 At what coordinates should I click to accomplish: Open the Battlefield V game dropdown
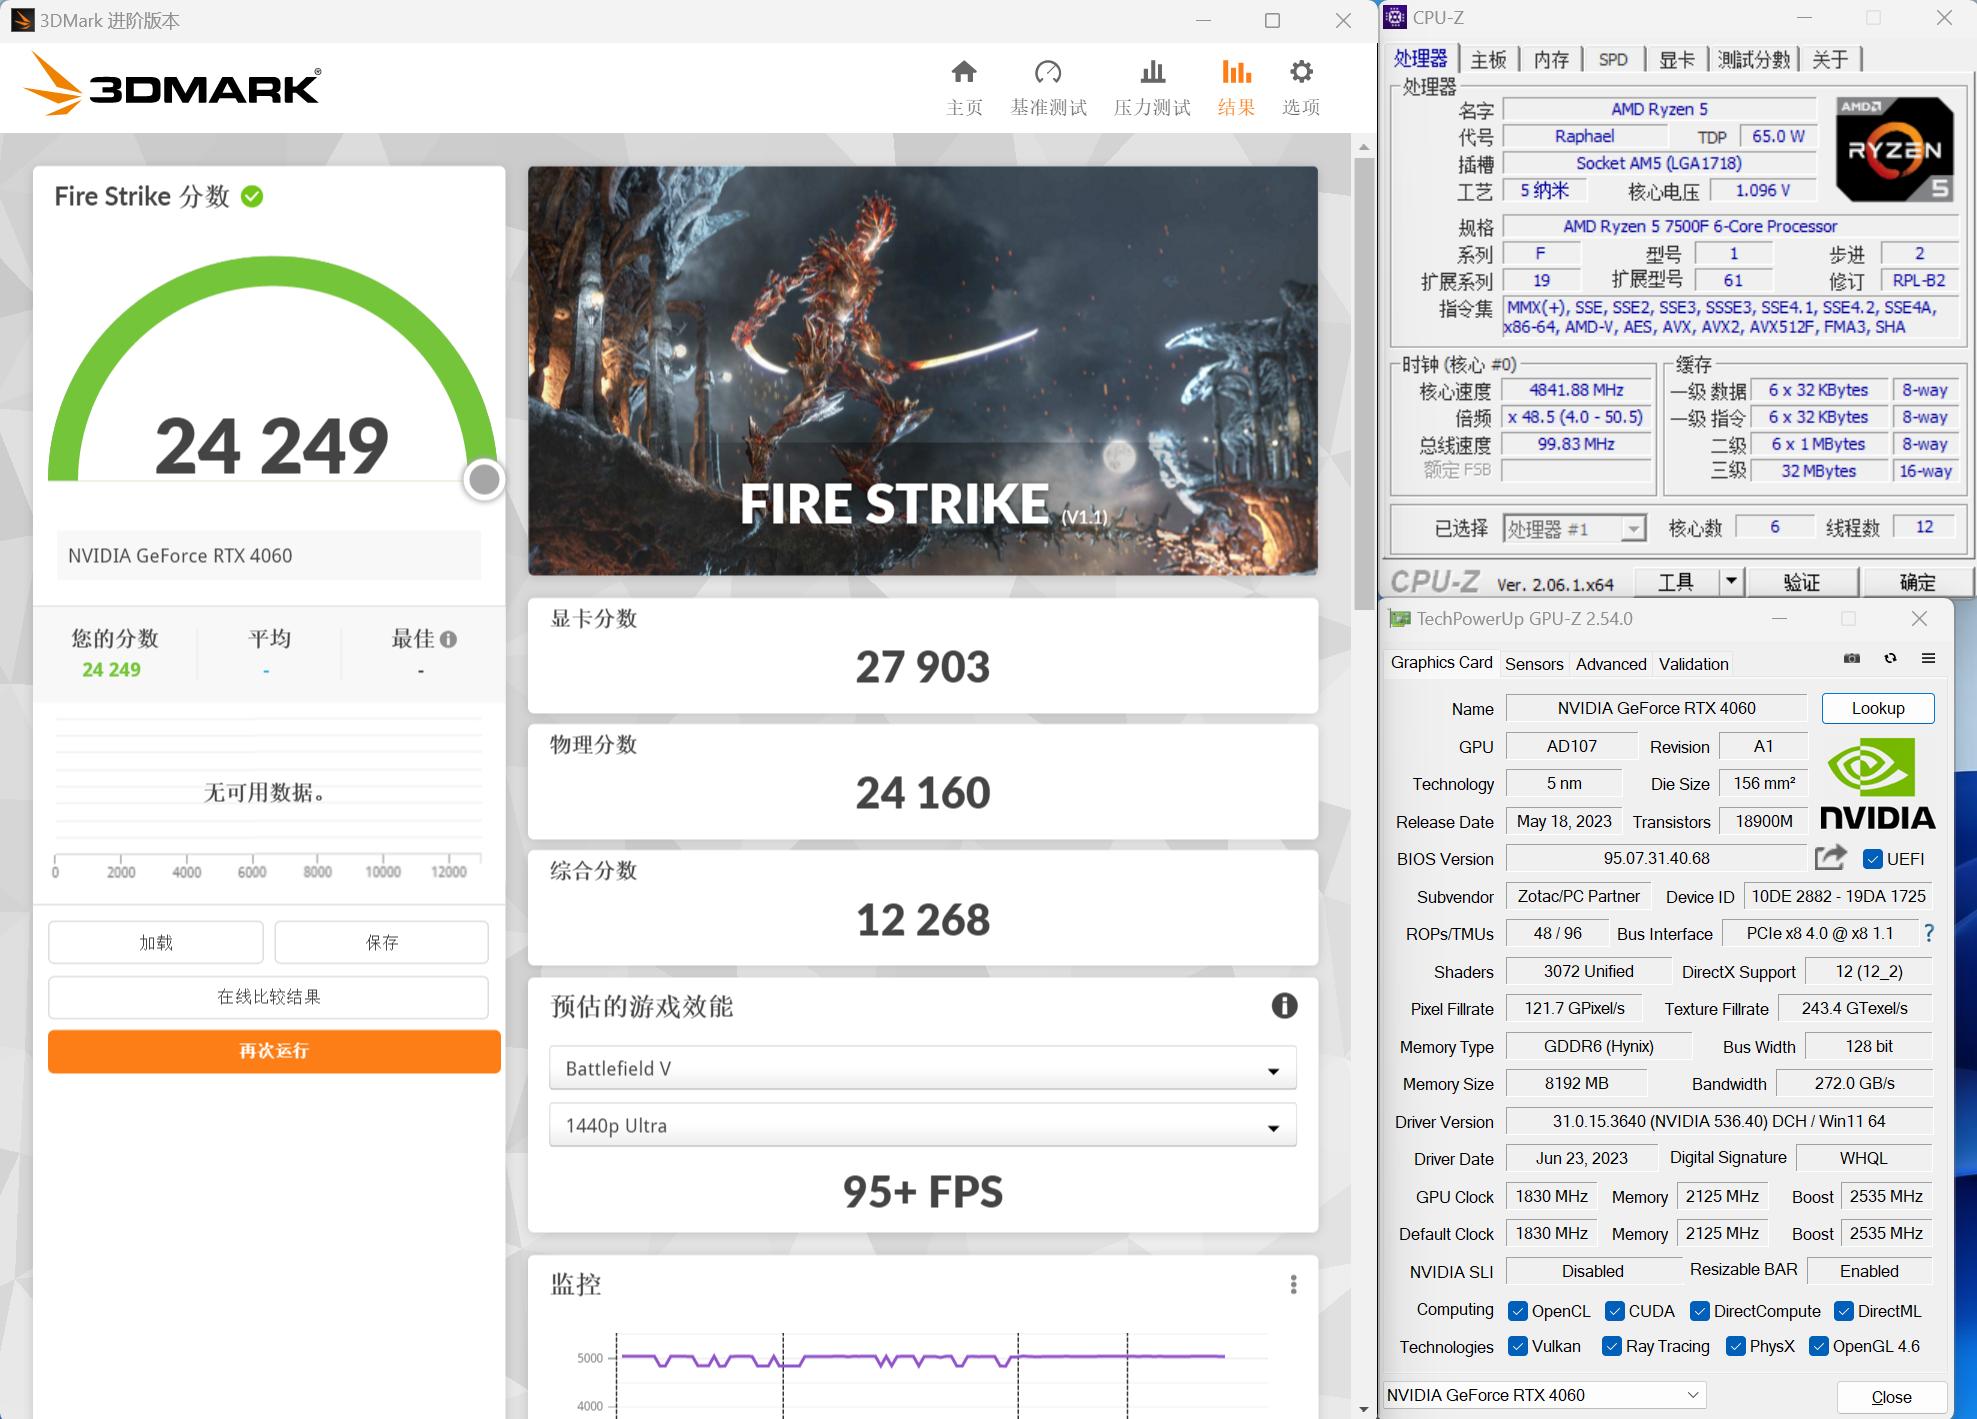click(x=1272, y=1068)
